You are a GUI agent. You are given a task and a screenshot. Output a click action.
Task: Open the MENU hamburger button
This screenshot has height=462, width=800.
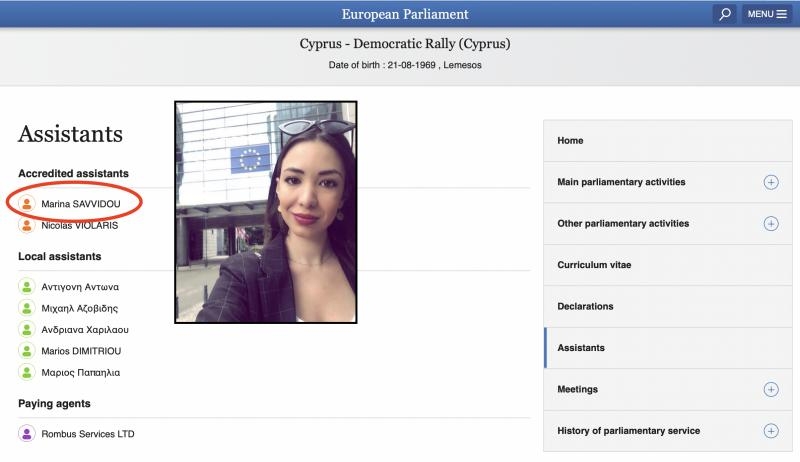click(x=767, y=14)
